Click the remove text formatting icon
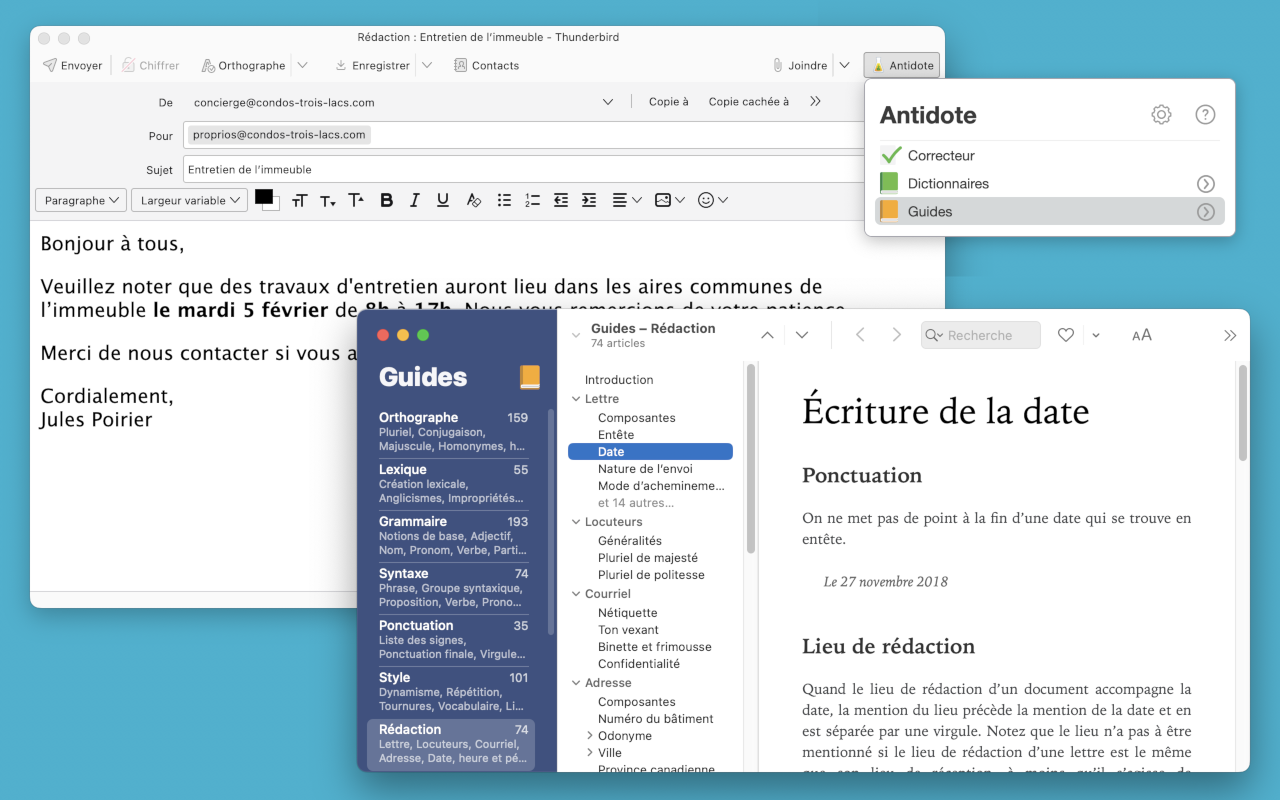The height and width of the screenshot is (800, 1280). pos(474,201)
